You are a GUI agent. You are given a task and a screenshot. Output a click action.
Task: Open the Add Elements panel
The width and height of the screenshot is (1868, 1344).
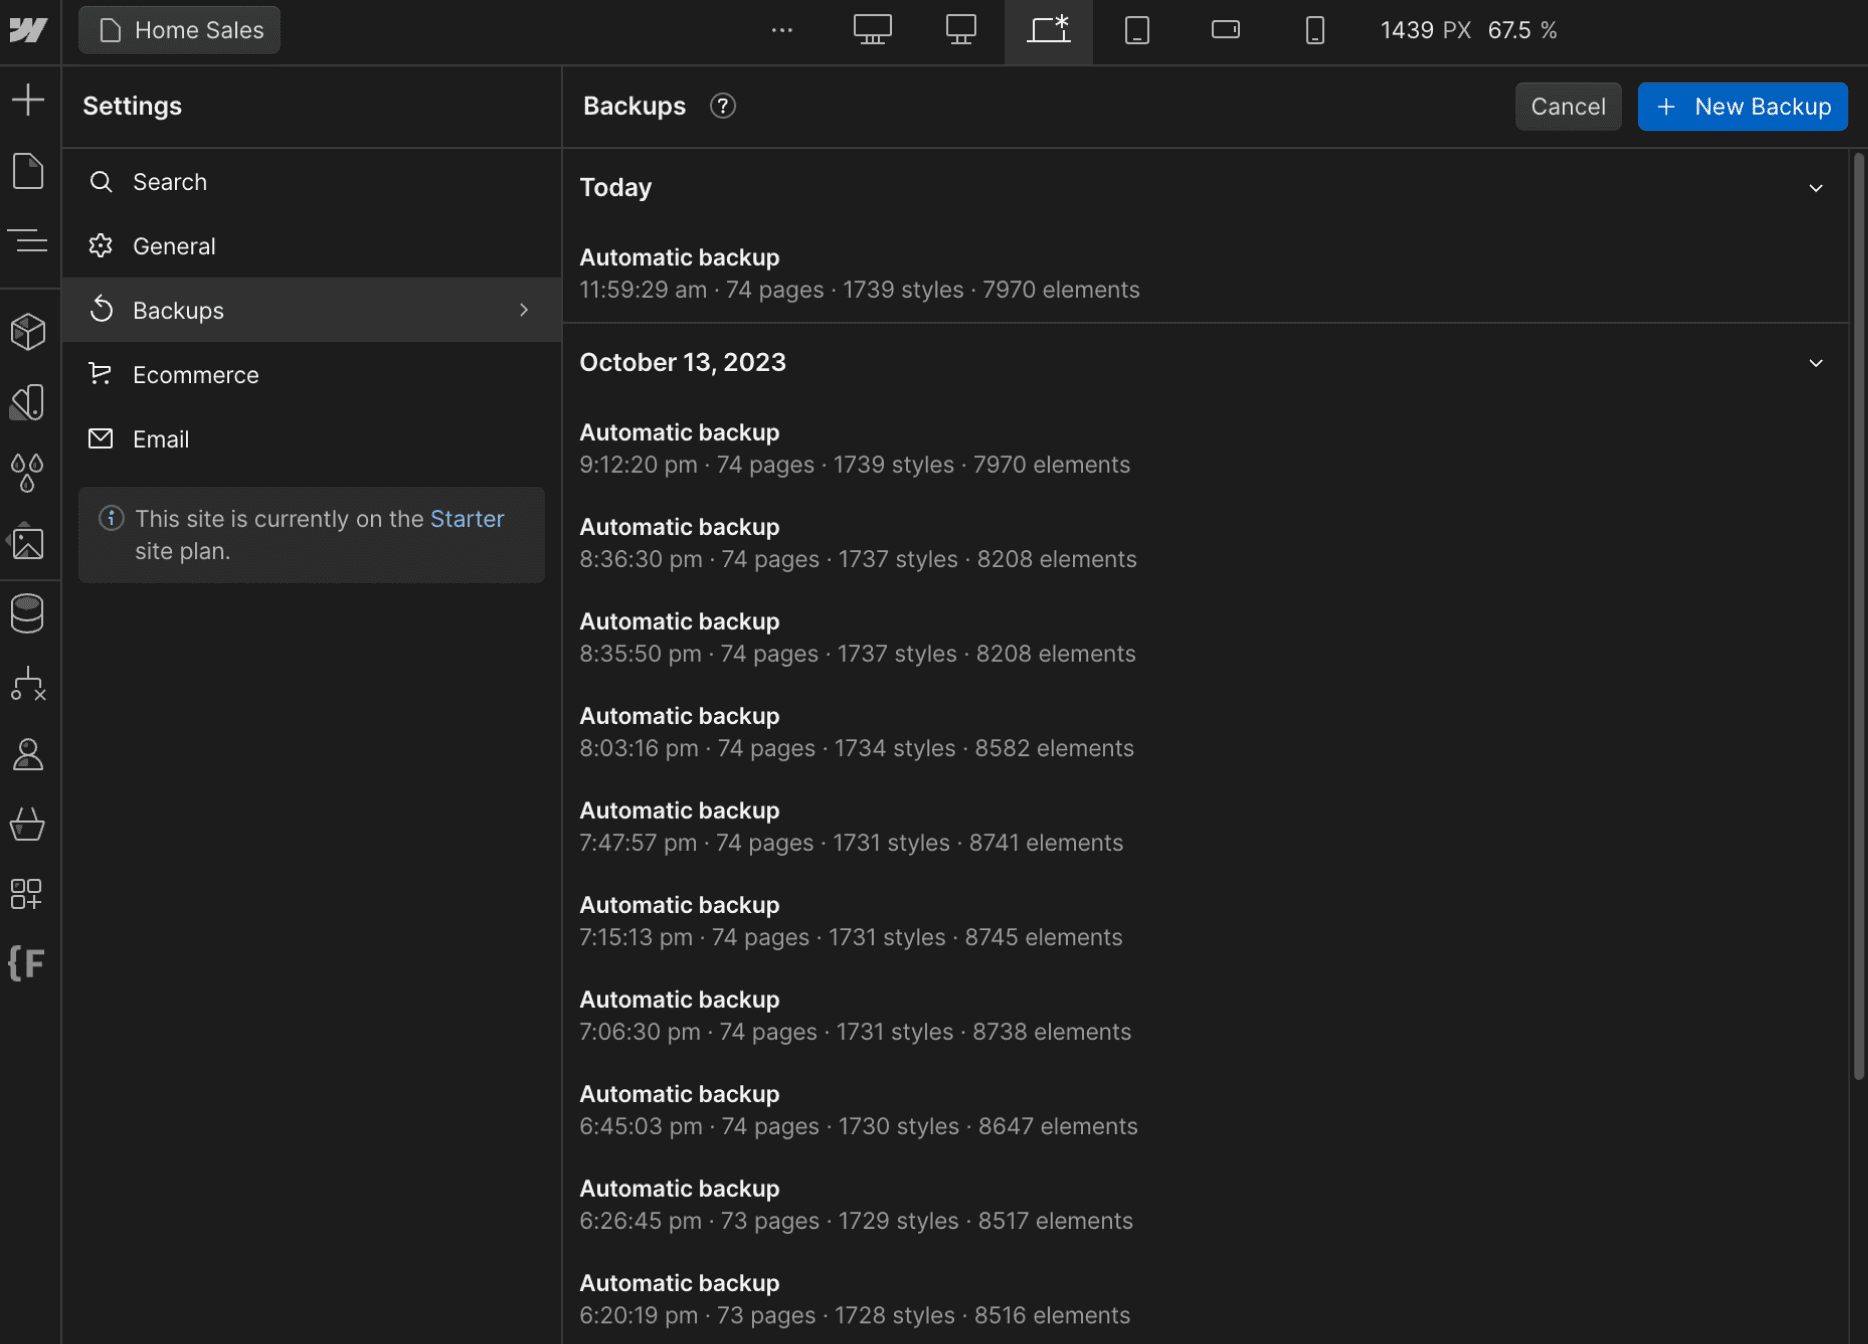pos(30,99)
